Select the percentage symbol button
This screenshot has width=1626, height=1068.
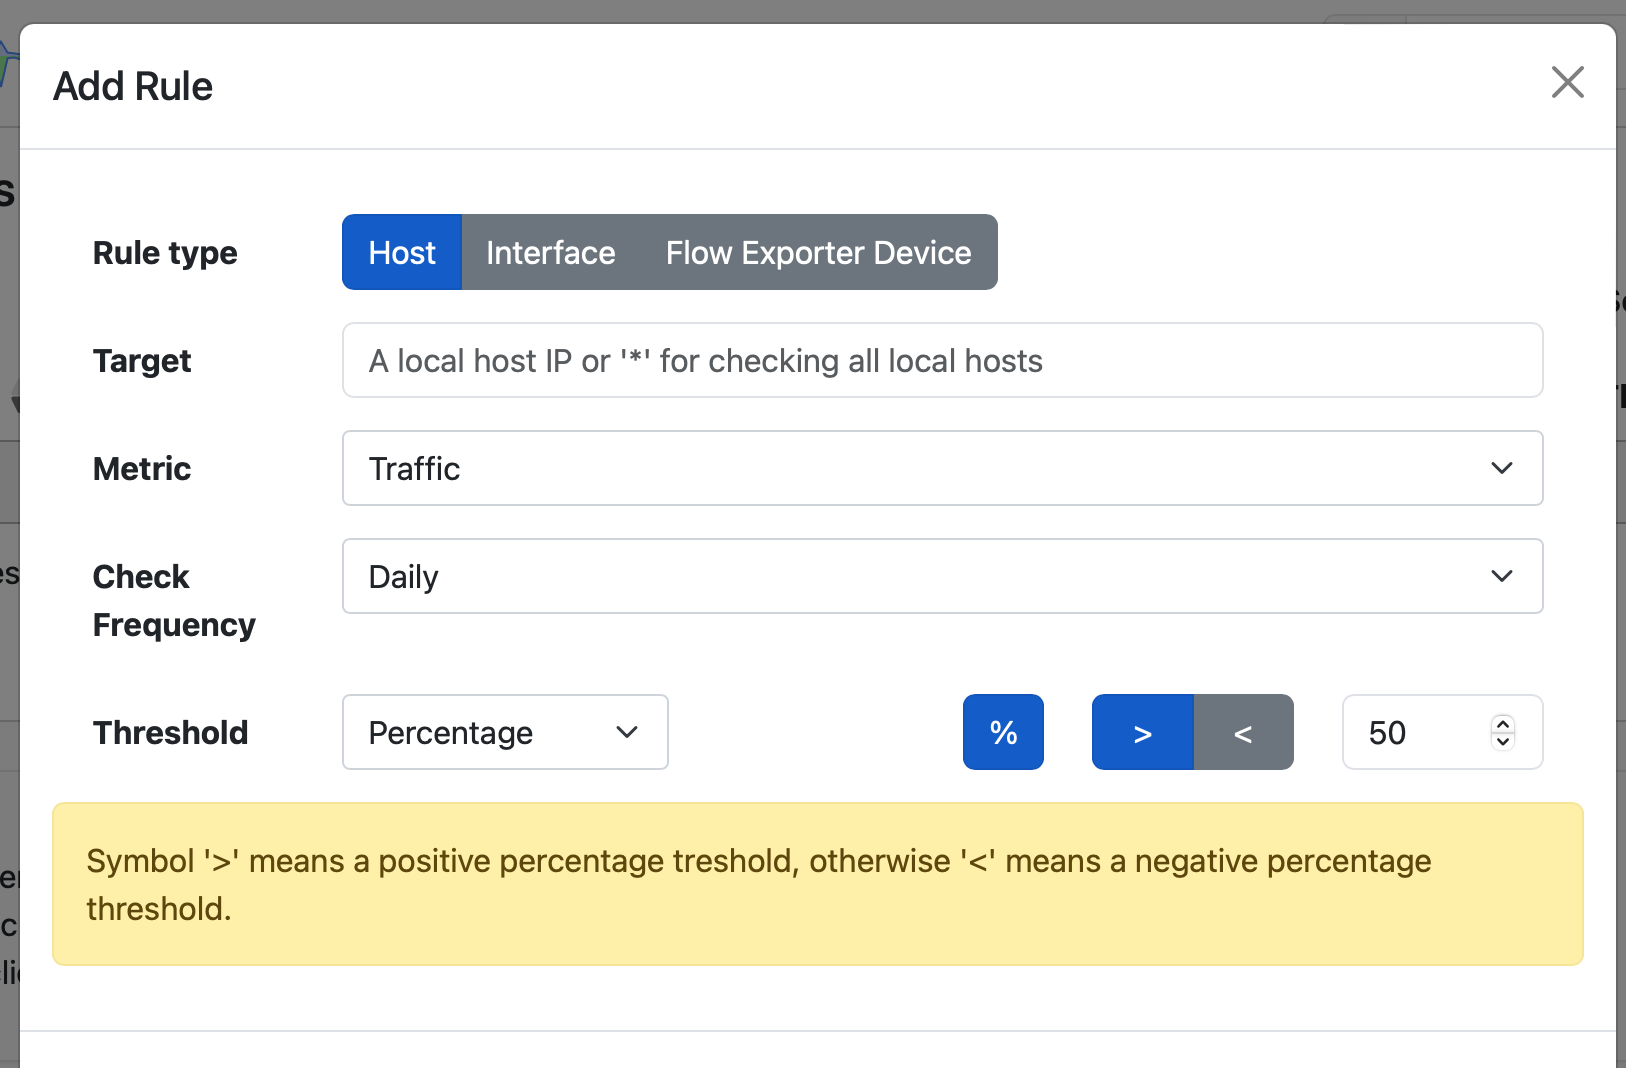pyautogui.click(x=1002, y=732)
